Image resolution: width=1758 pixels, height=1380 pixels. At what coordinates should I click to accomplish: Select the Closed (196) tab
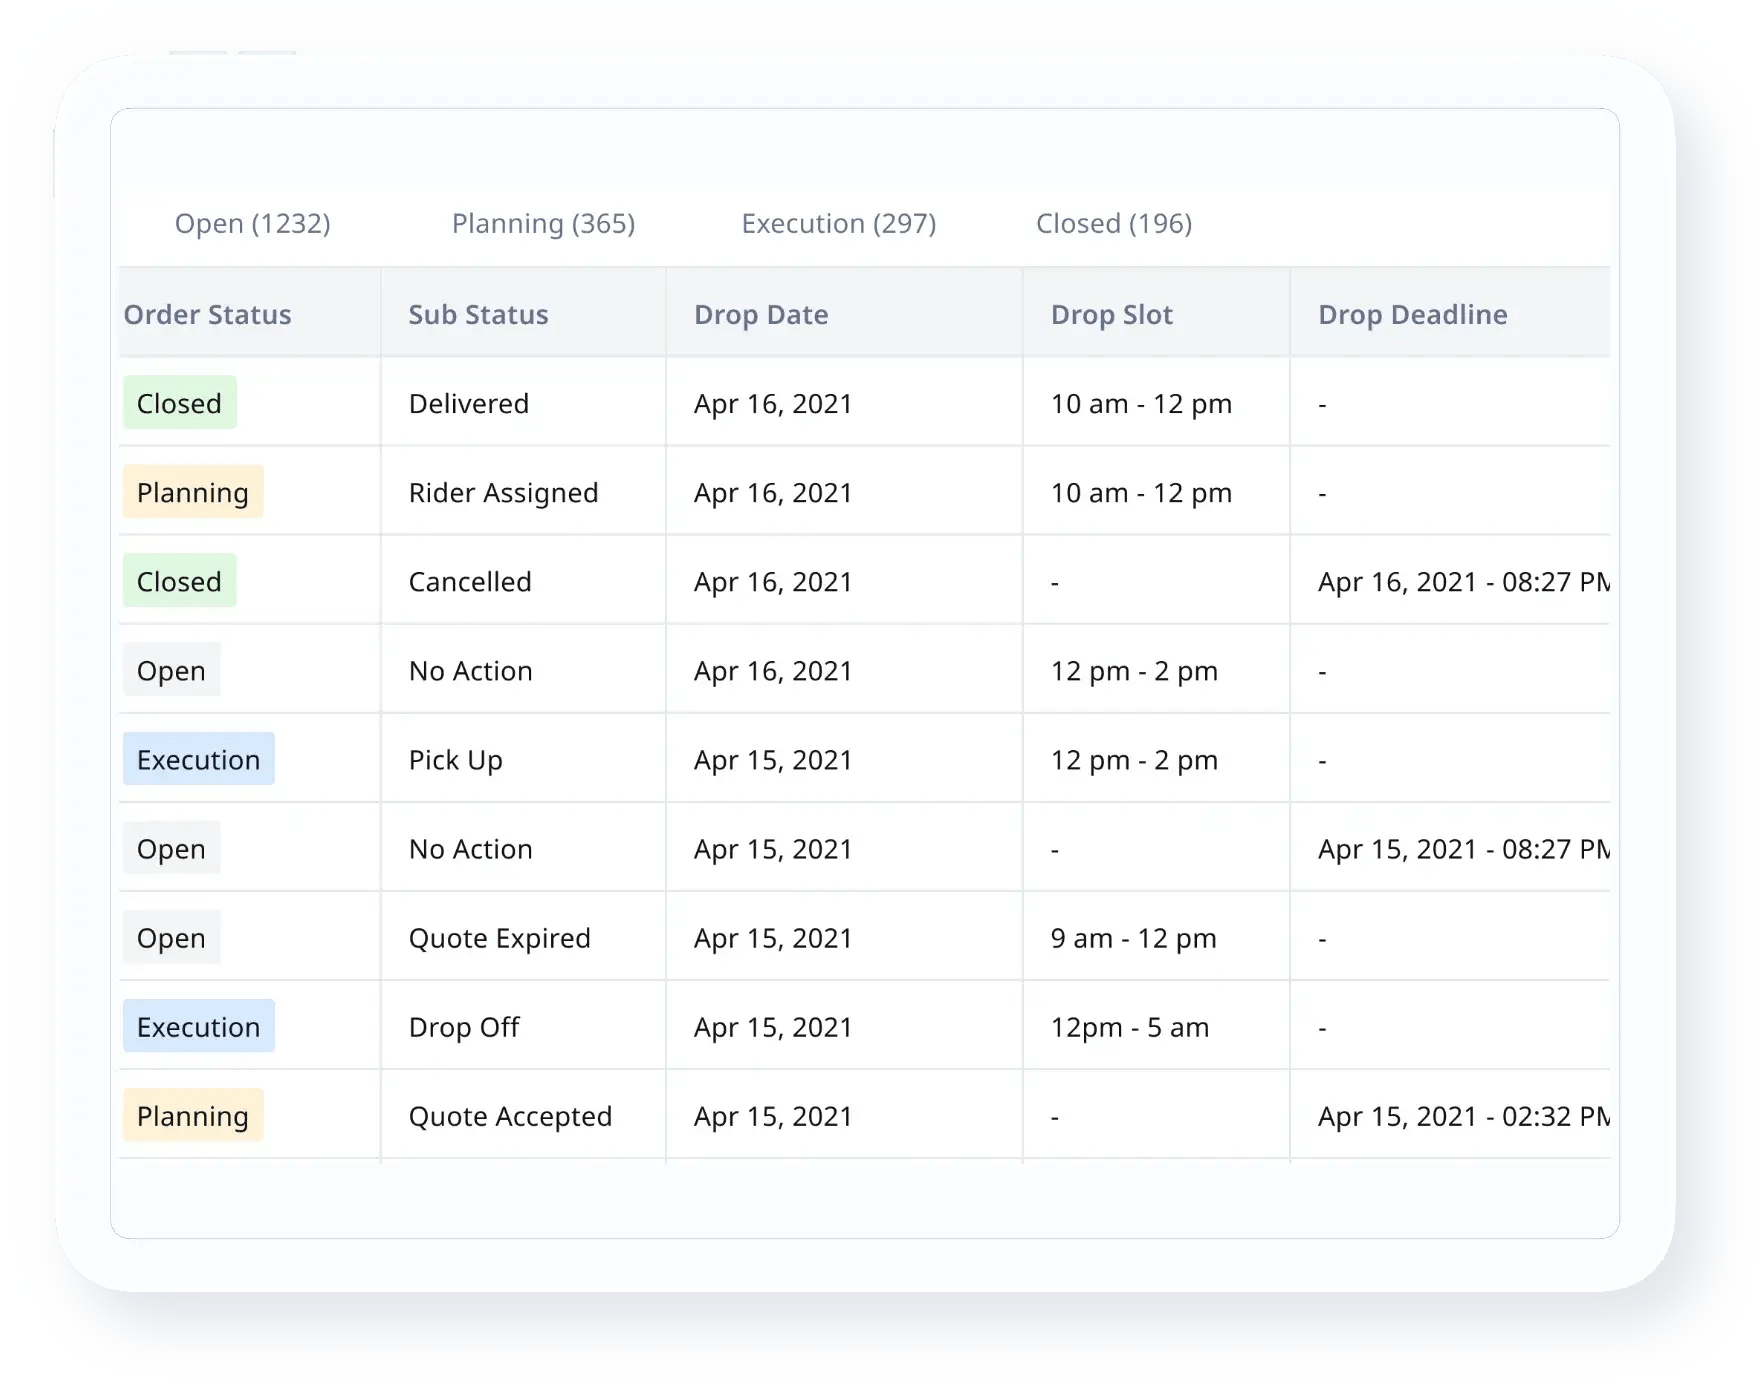coord(1113,223)
